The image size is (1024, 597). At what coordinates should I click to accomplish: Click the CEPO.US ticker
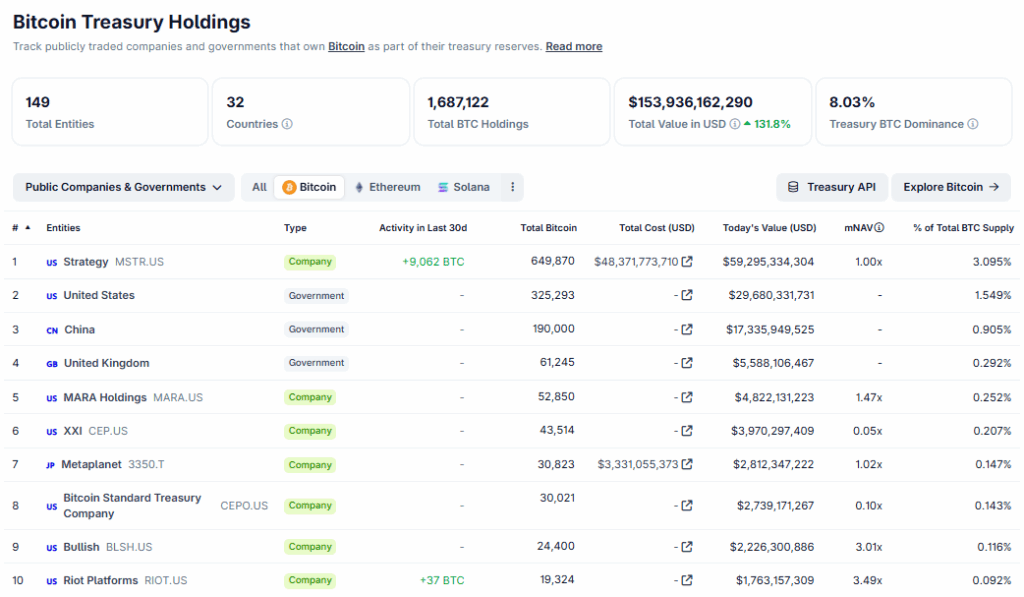(x=244, y=506)
